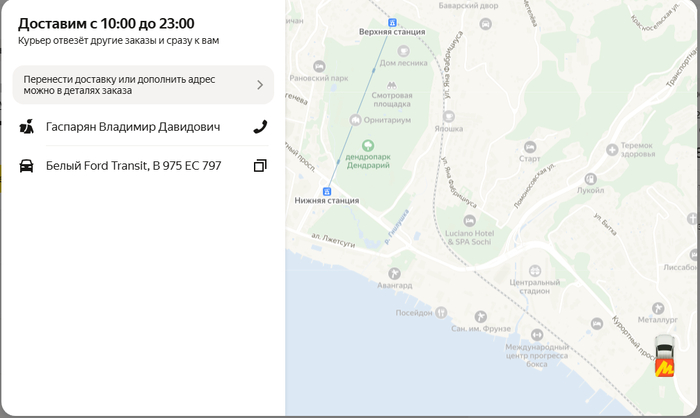
Task: Click the Luciano Hotel & SPA Sochi marker
Action: click(x=469, y=221)
